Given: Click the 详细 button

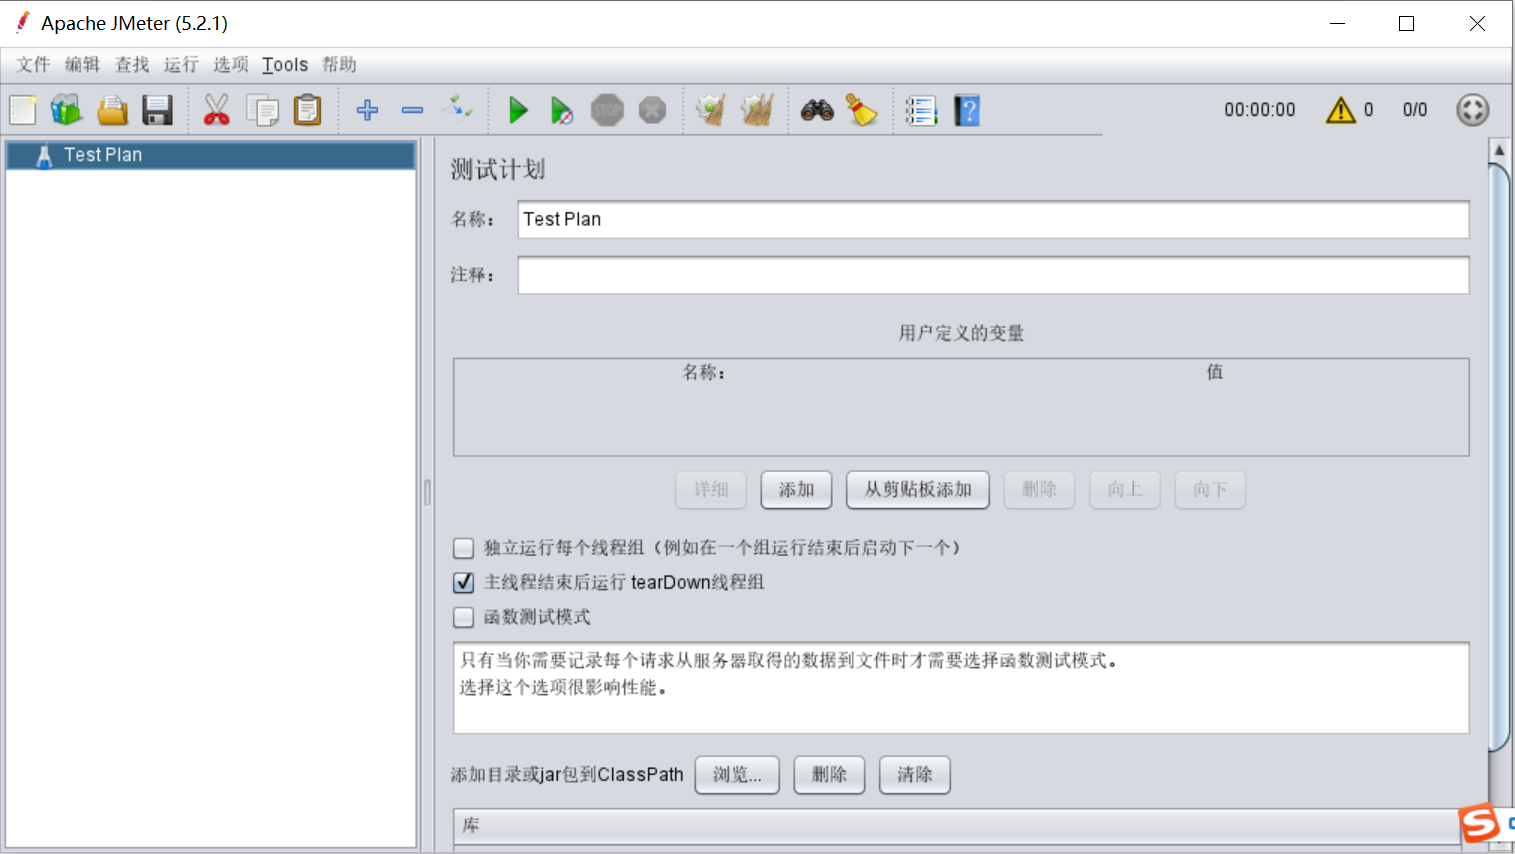Looking at the screenshot, I should pyautogui.click(x=711, y=490).
